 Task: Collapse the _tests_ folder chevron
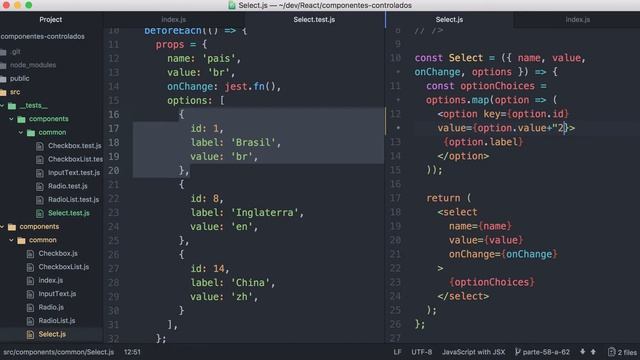point(2,106)
